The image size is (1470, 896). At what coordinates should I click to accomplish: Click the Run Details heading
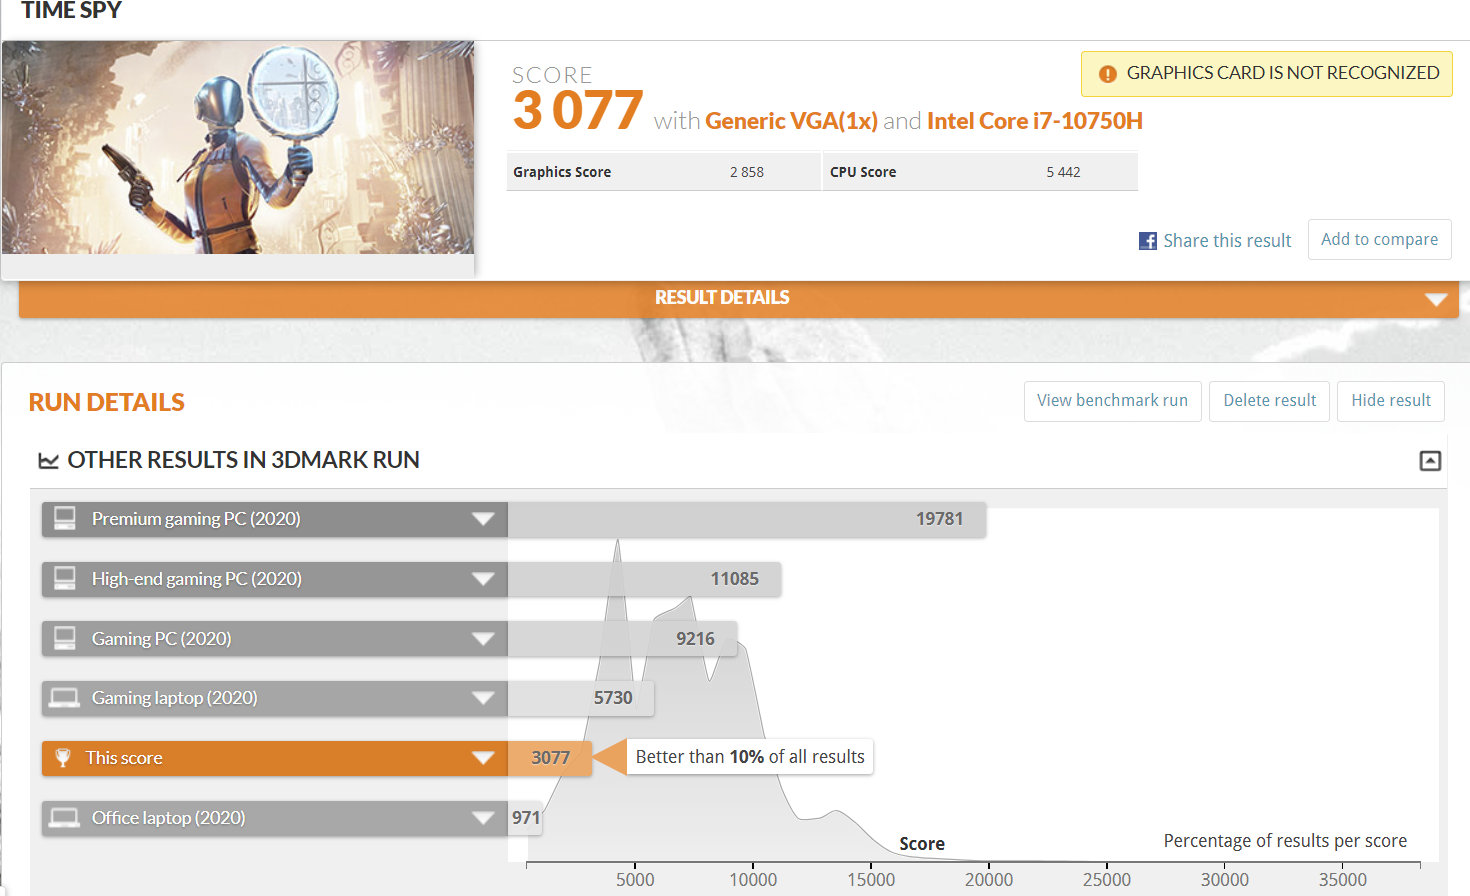pos(107,402)
